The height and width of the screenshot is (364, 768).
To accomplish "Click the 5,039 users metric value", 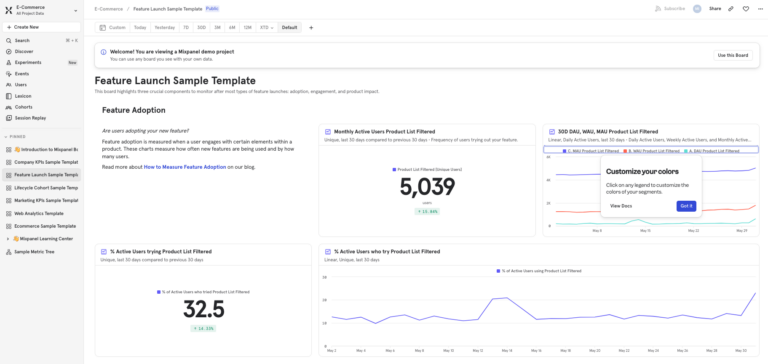I will click(427, 187).
